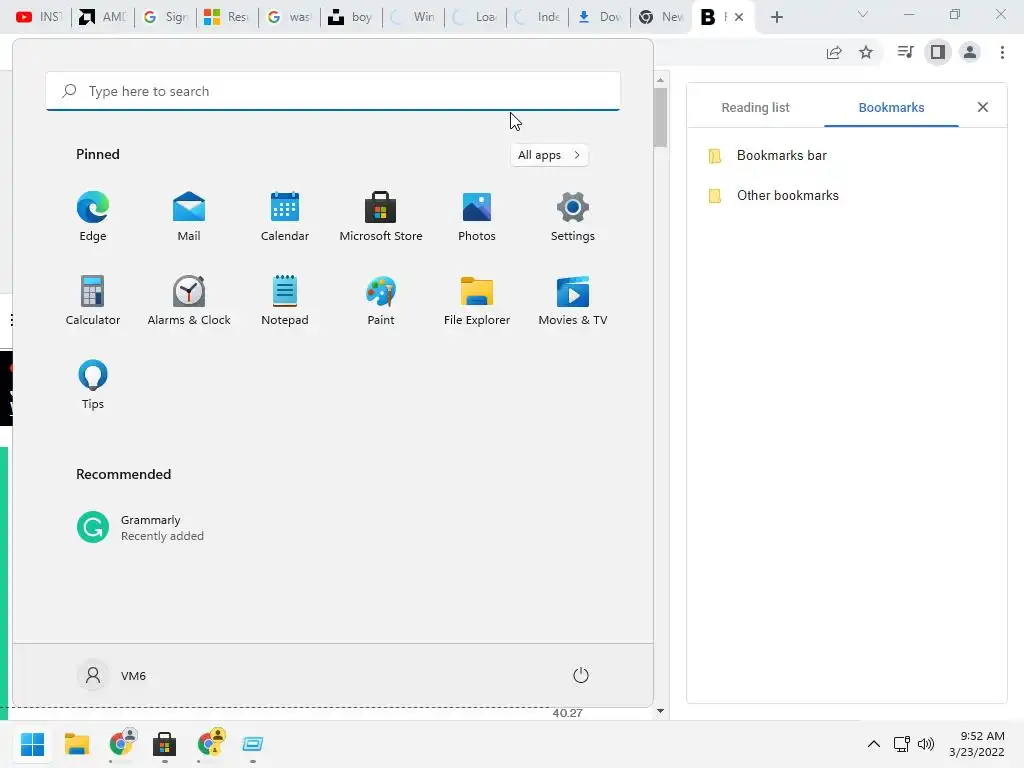This screenshot has height=768, width=1024.
Task: Click the media control icon in Chrome toolbar
Action: pos(905,52)
